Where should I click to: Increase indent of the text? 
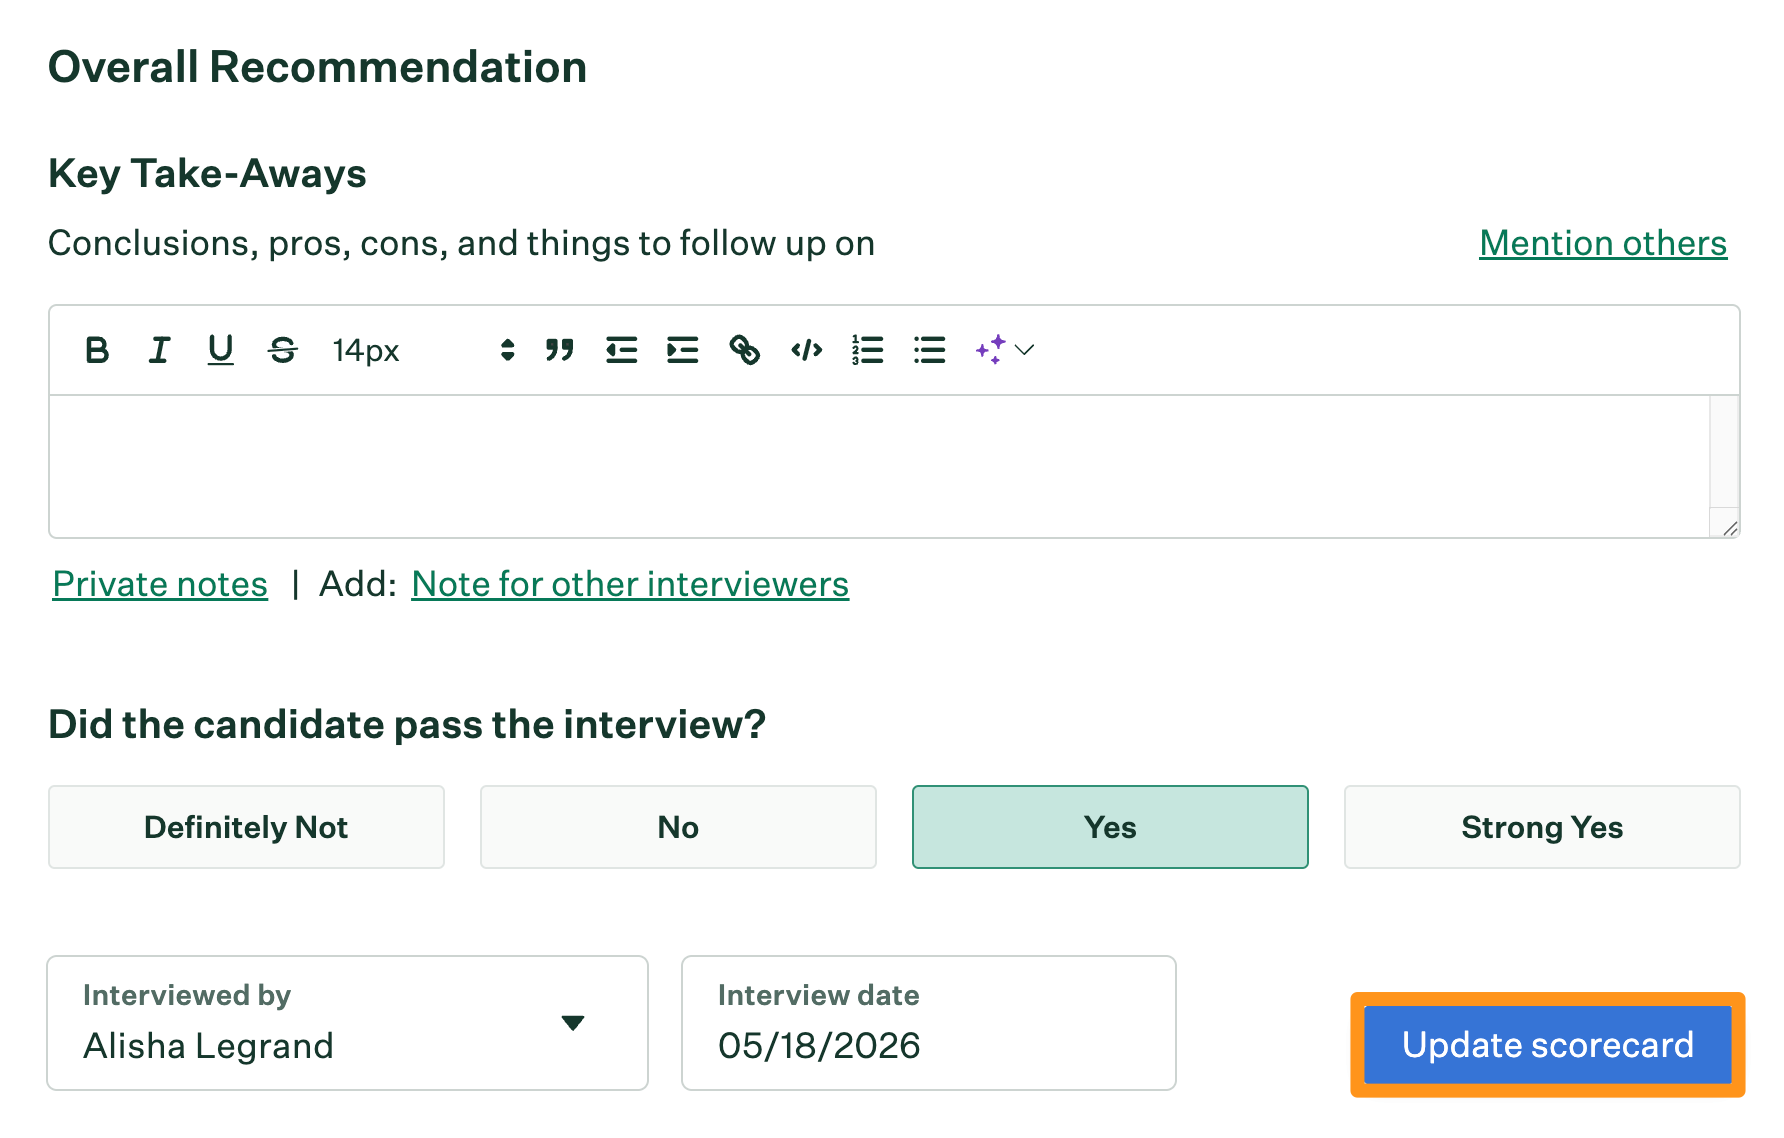683,350
